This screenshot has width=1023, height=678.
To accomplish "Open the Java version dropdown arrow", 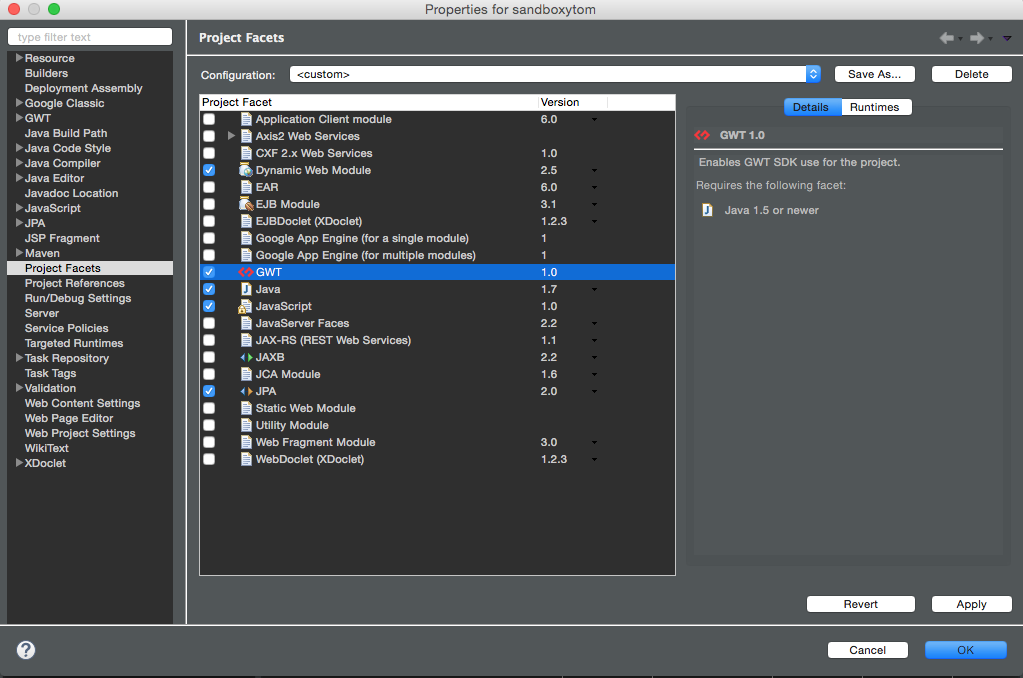I will pos(594,290).
